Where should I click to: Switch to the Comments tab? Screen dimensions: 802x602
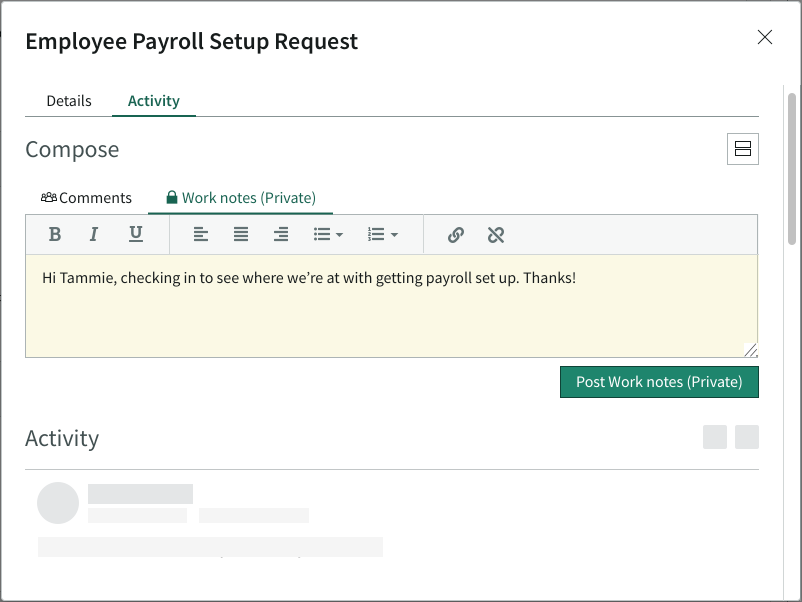click(x=86, y=198)
